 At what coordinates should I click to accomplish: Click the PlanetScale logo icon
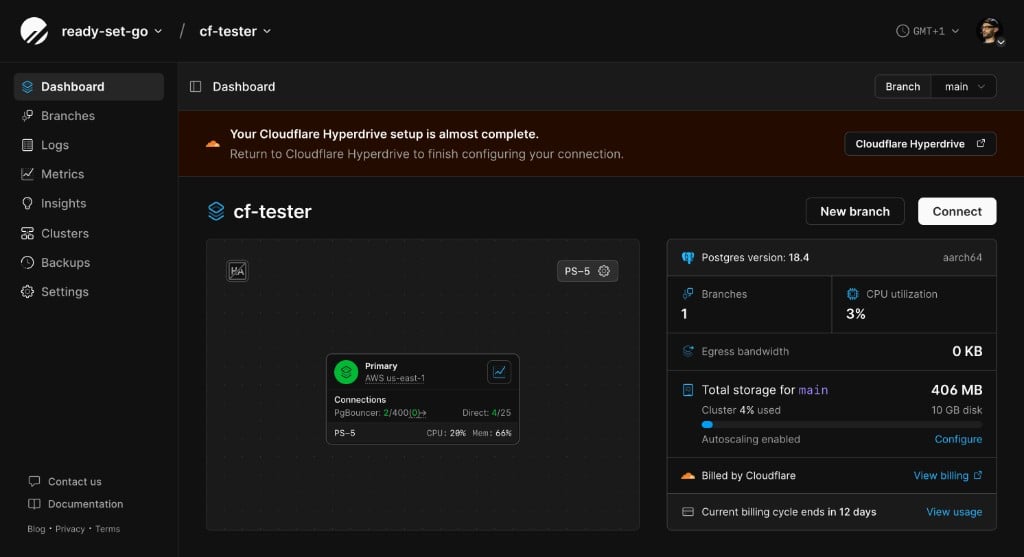pyautogui.click(x=34, y=31)
